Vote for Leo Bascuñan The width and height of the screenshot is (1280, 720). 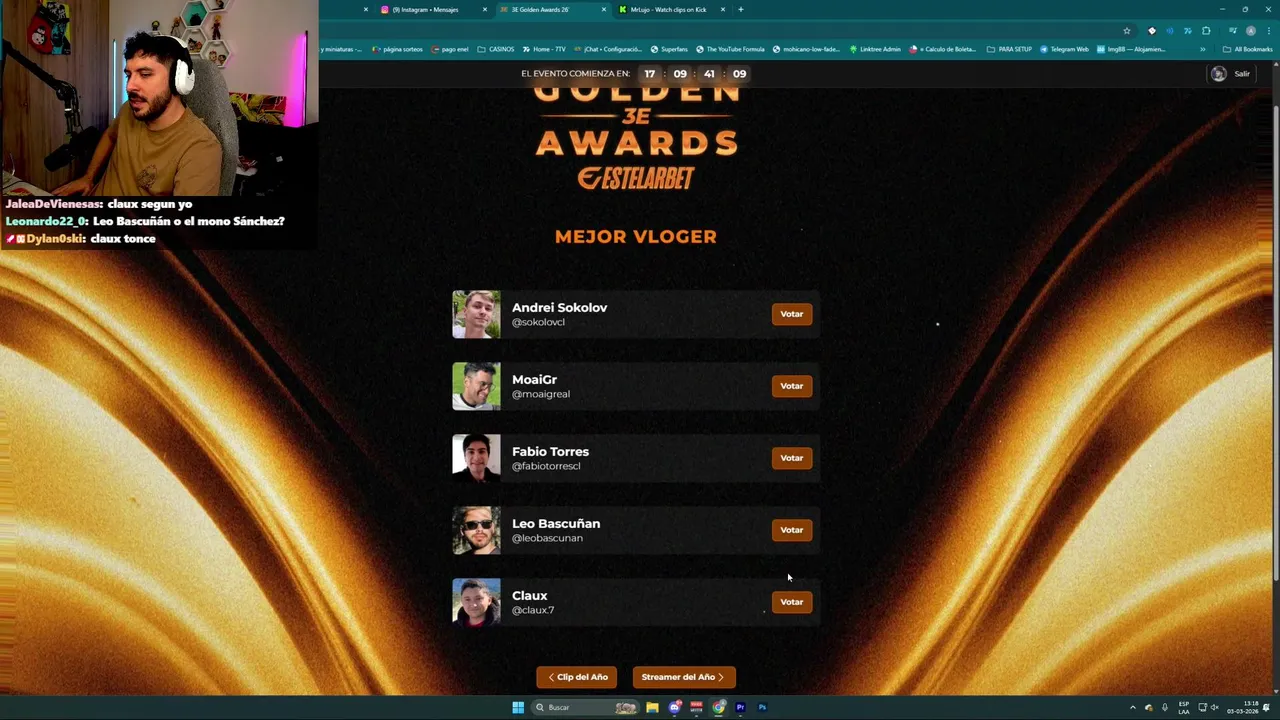coord(791,530)
